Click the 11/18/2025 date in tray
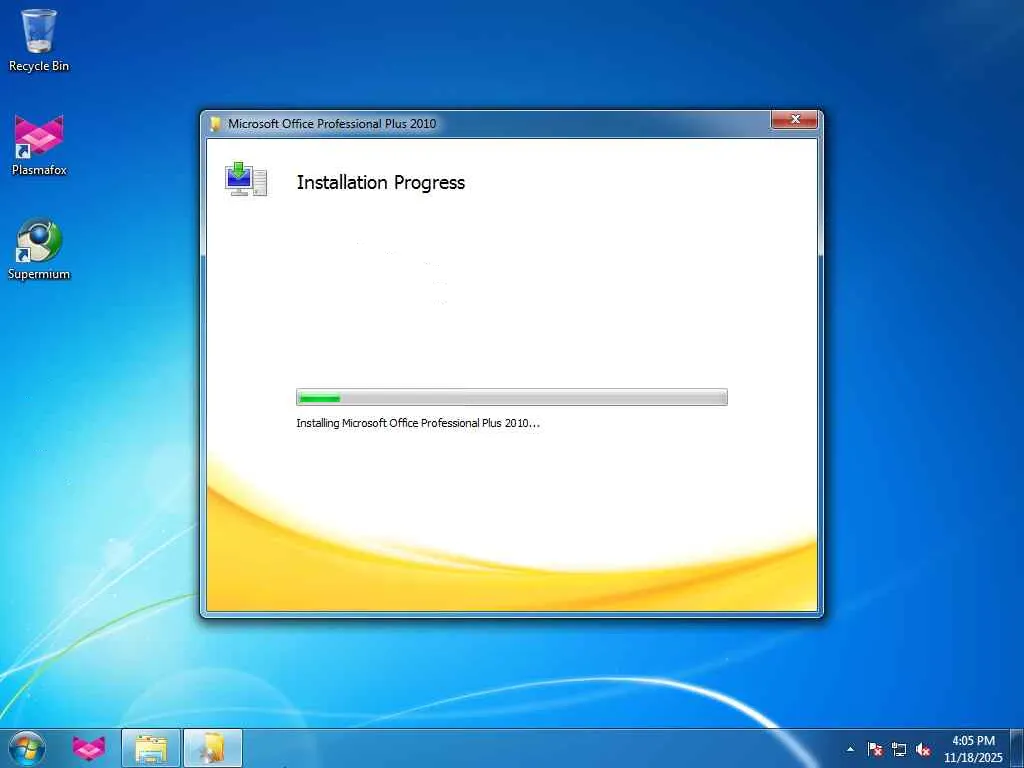The width and height of the screenshot is (1024, 768). [x=973, y=758]
